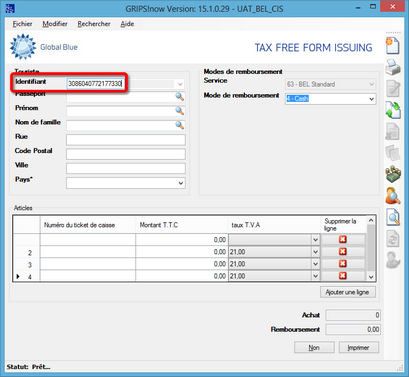Click into the Nom de famille field
This screenshot has width=409, height=377.
[121, 125]
